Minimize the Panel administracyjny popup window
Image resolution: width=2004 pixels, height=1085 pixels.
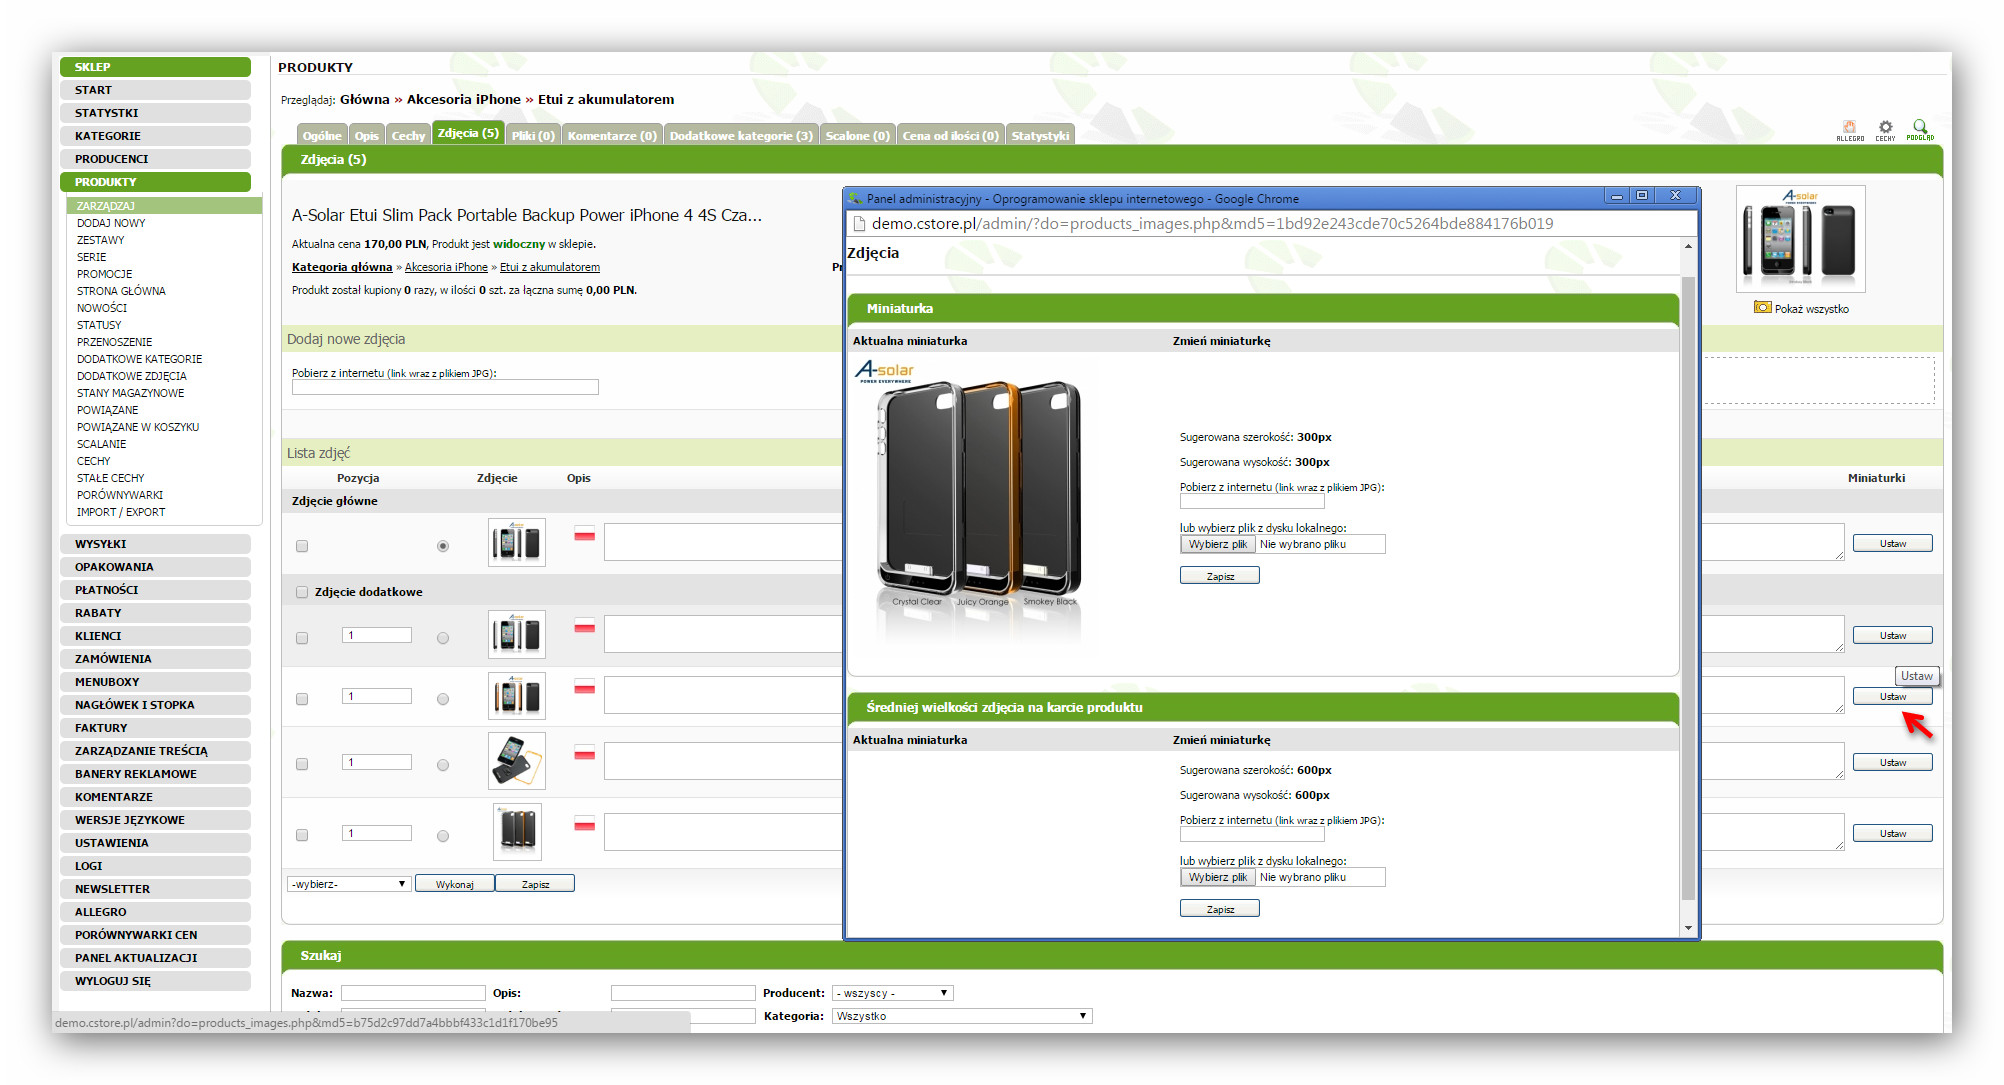pyautogui.click(x=1616, y=196)
